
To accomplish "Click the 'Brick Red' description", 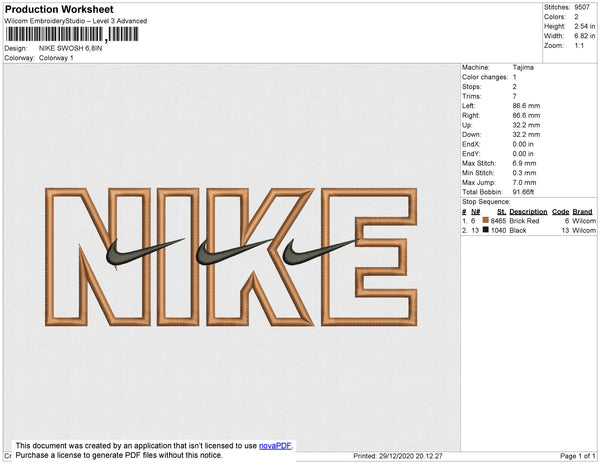I will pos(524,221).
